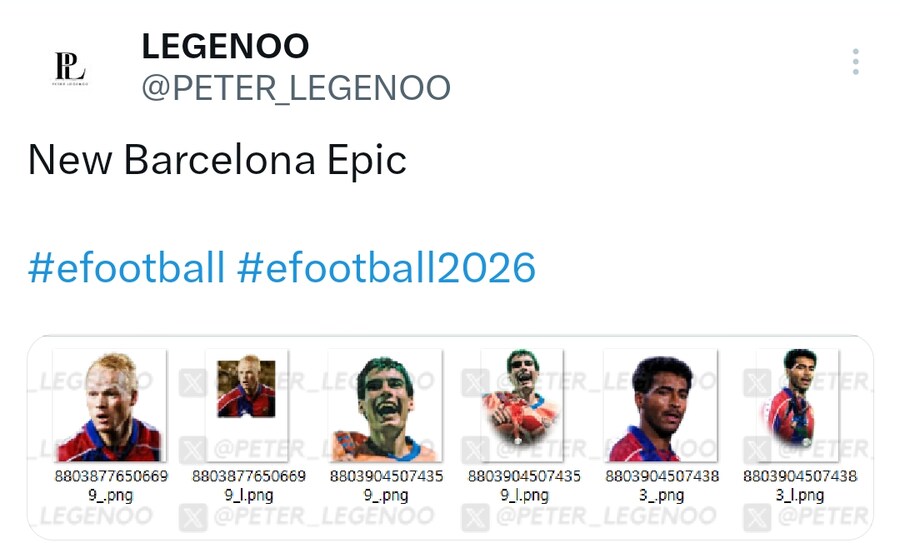Open thumbnail for file 88038776506699_.png
The width and height of the screenshot is (900, 543).
tap(110, 405)
